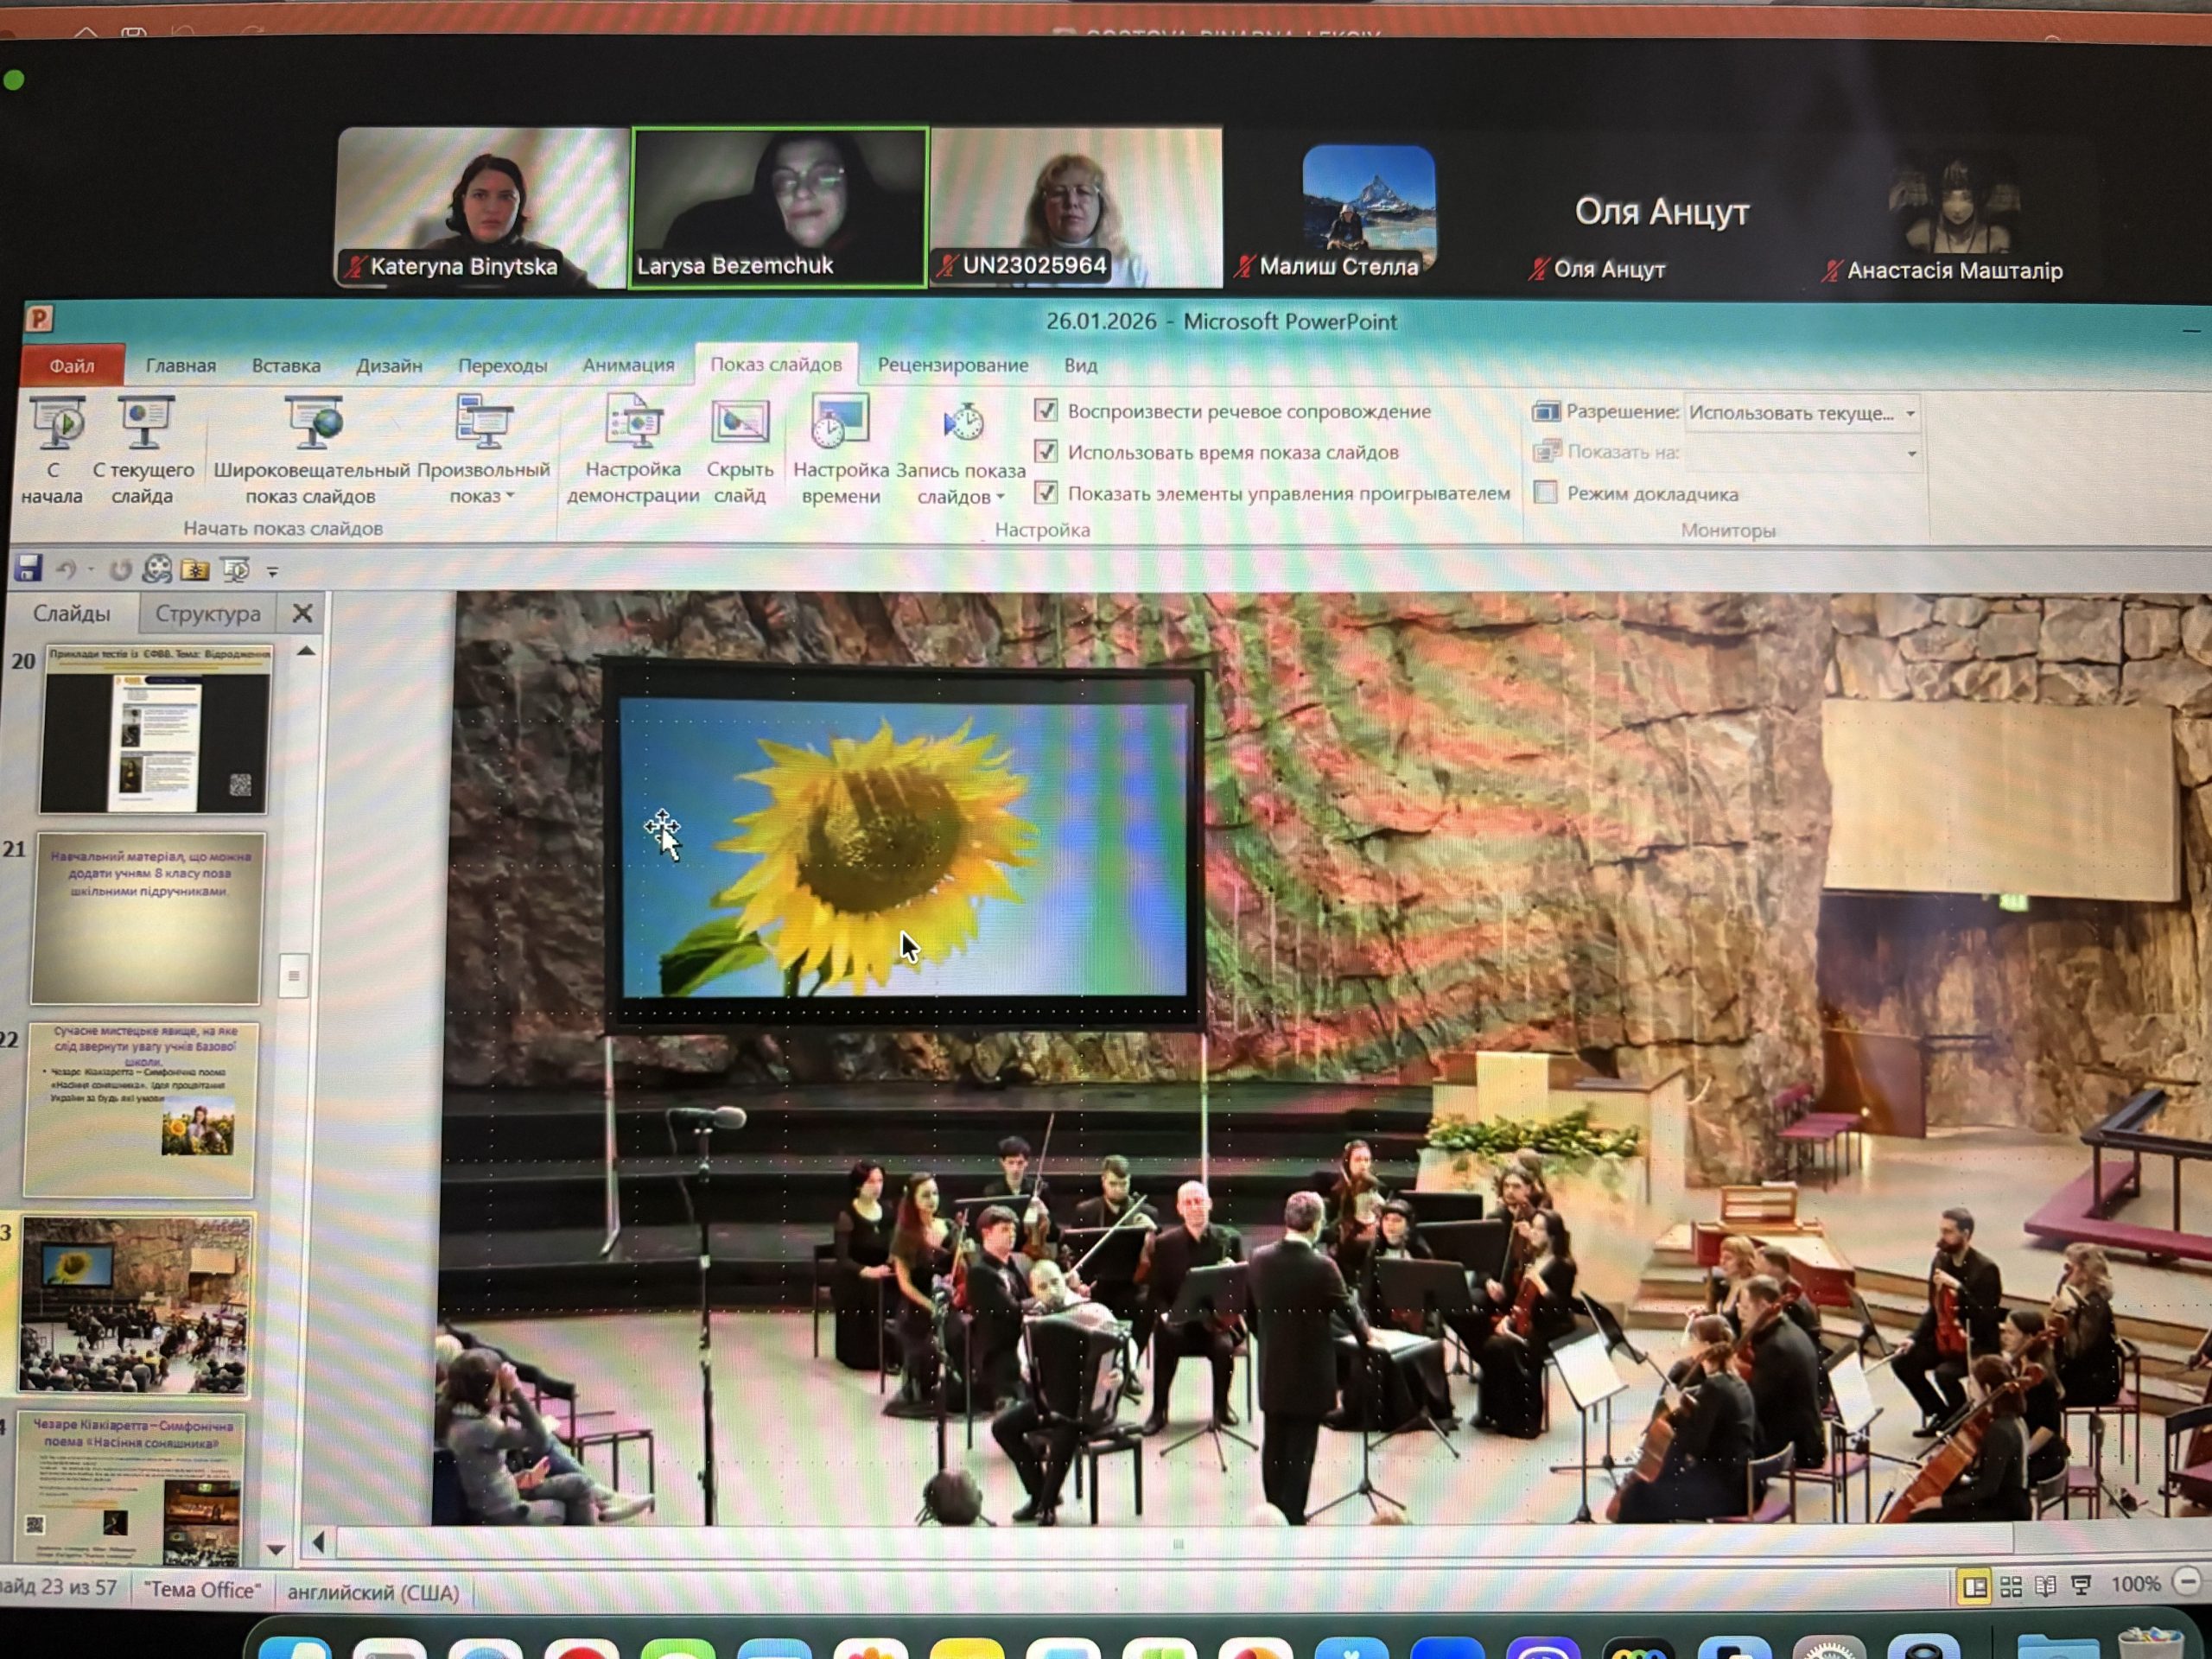The image size is (2212, 1659).
Task: Expand the Resolution (Разрешение) combo box
Action: pos(1910,413)
